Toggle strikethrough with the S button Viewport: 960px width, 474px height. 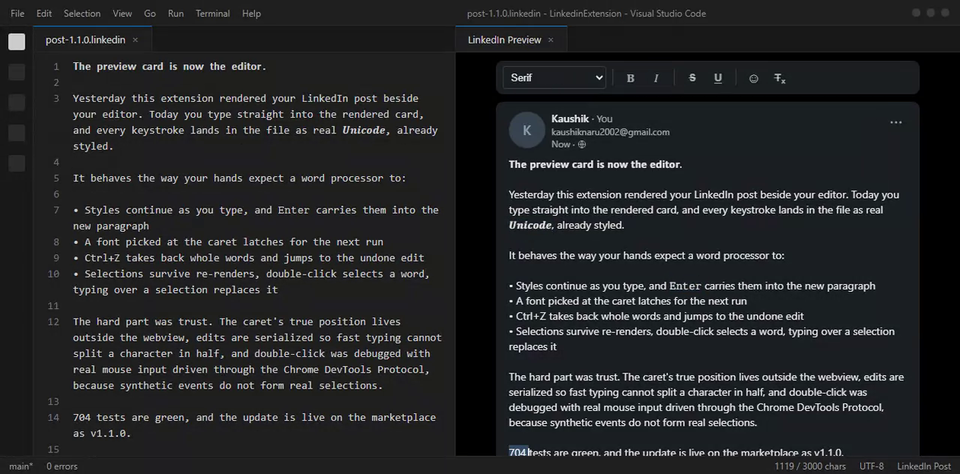point(692,78)
